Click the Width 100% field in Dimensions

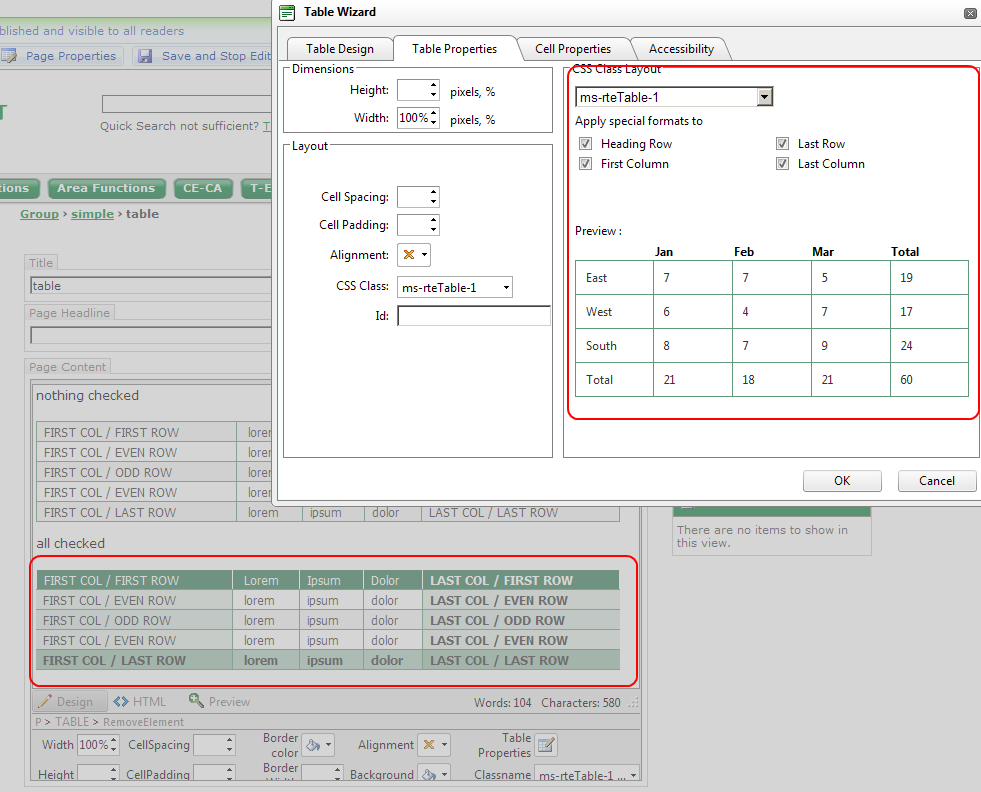pyautogui.click(x=413, y=118)
